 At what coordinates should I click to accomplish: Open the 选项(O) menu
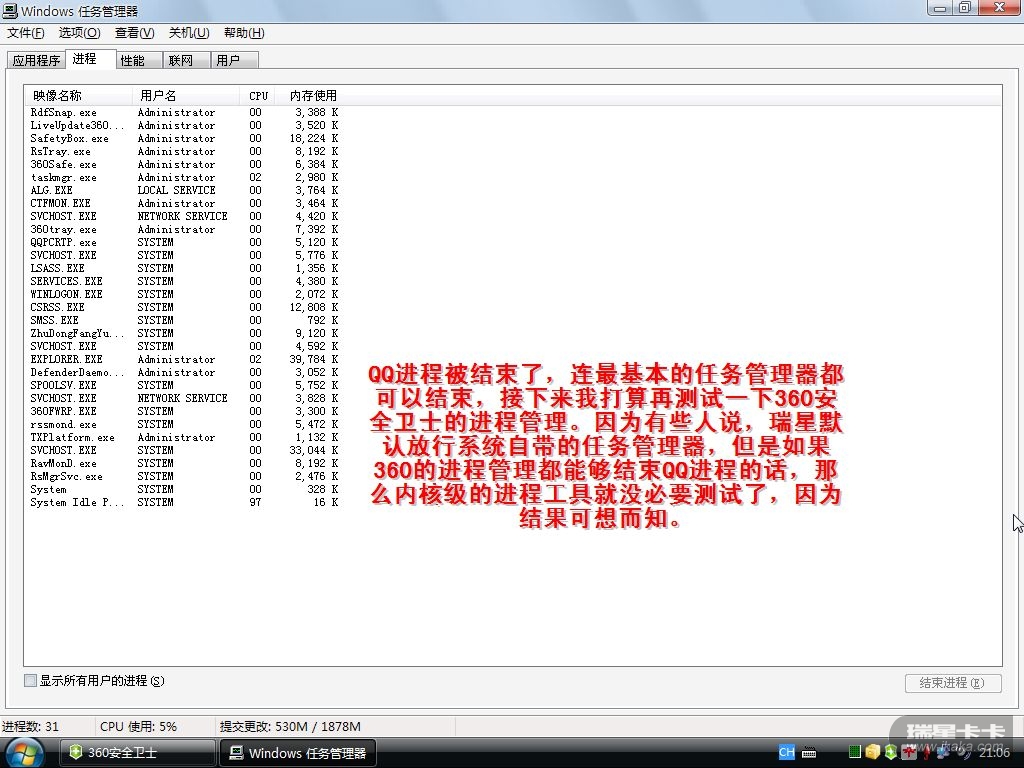click(79, 33)
